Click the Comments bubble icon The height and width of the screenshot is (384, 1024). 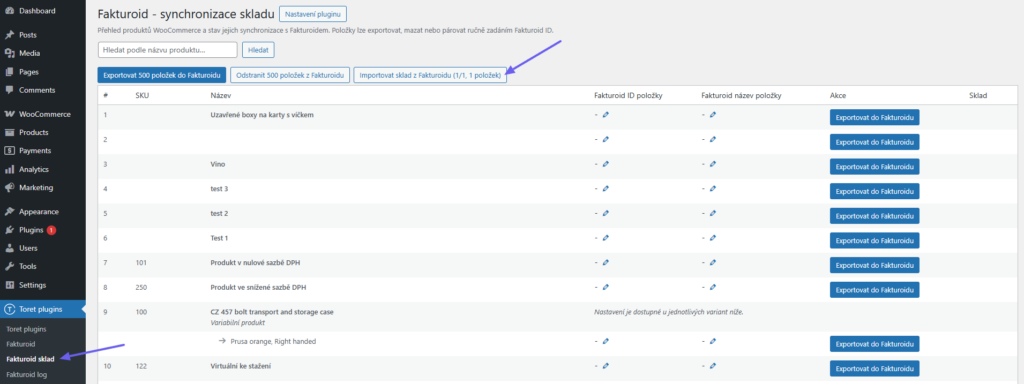pos(9,90)
